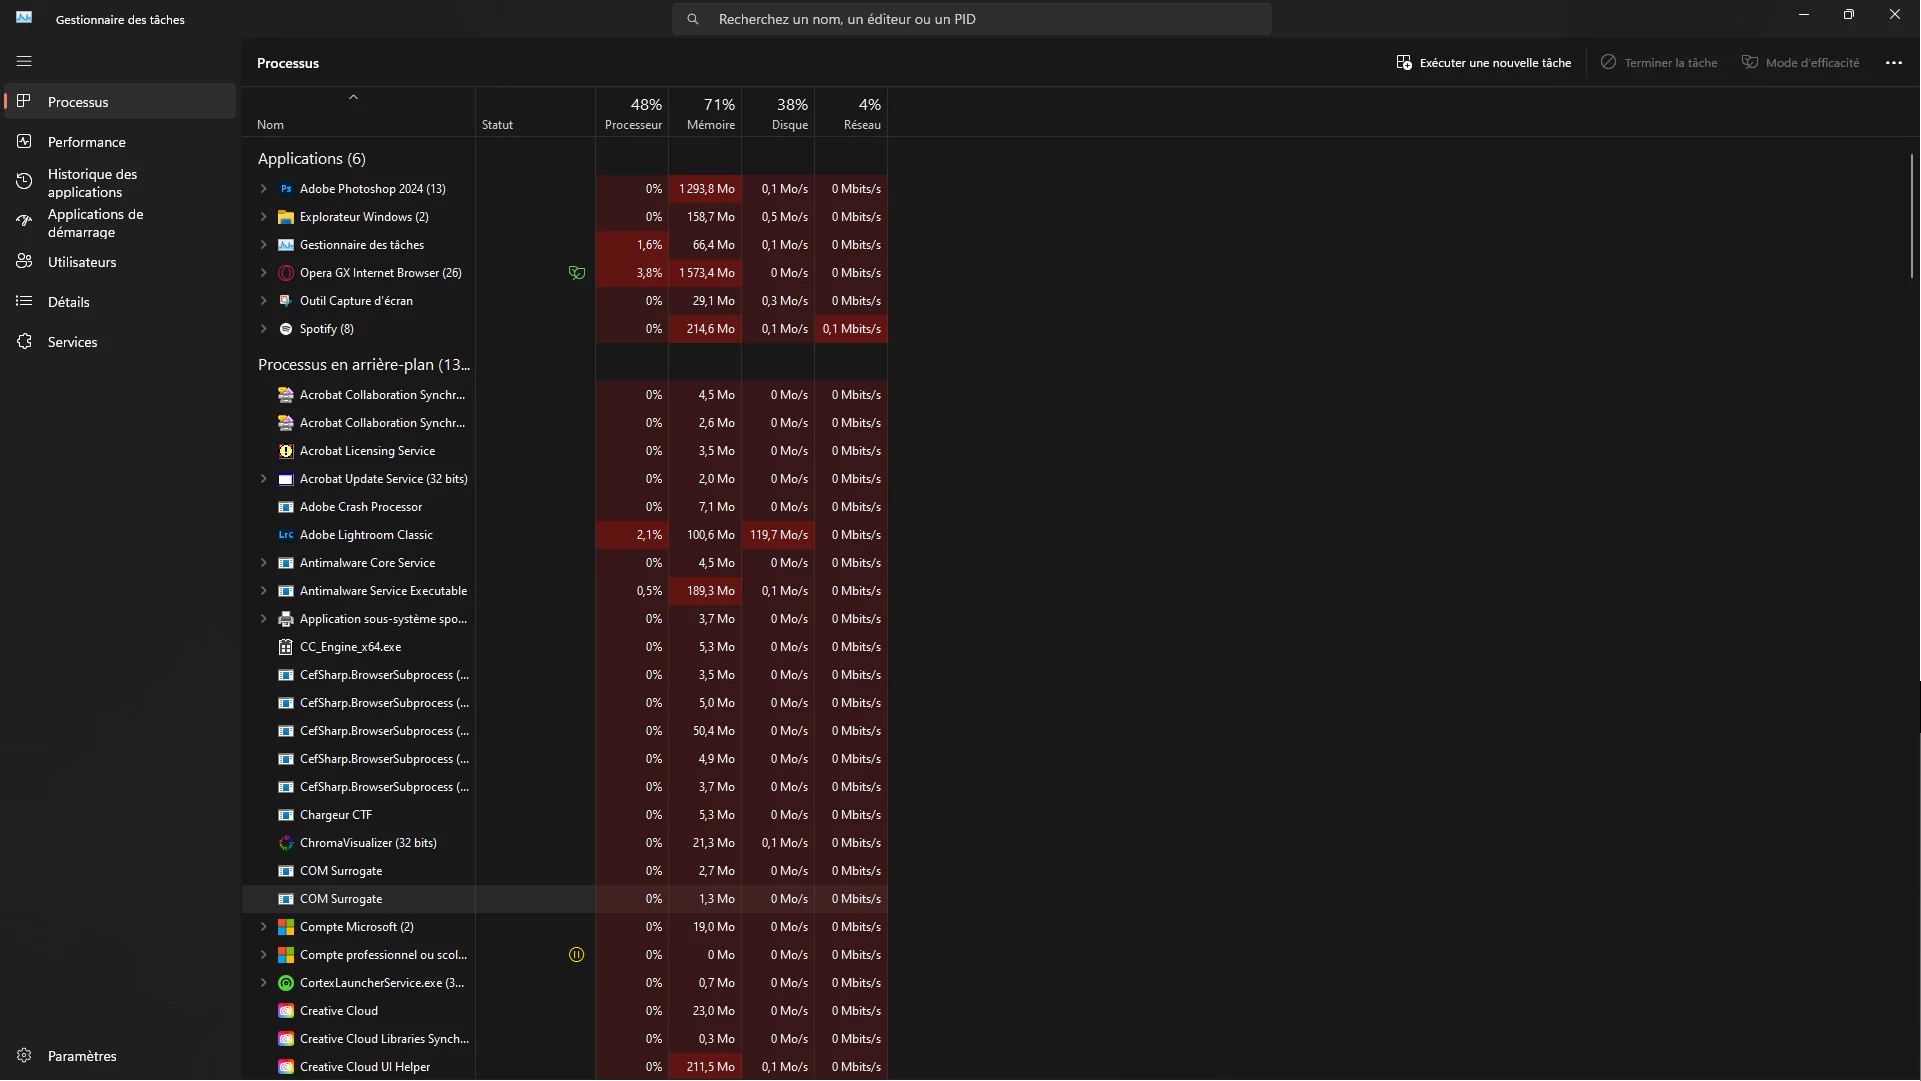Screen dimensions: 1921x1081
Task: Click the Adobe Lightroom Classic icon
Action: point(286,535)
